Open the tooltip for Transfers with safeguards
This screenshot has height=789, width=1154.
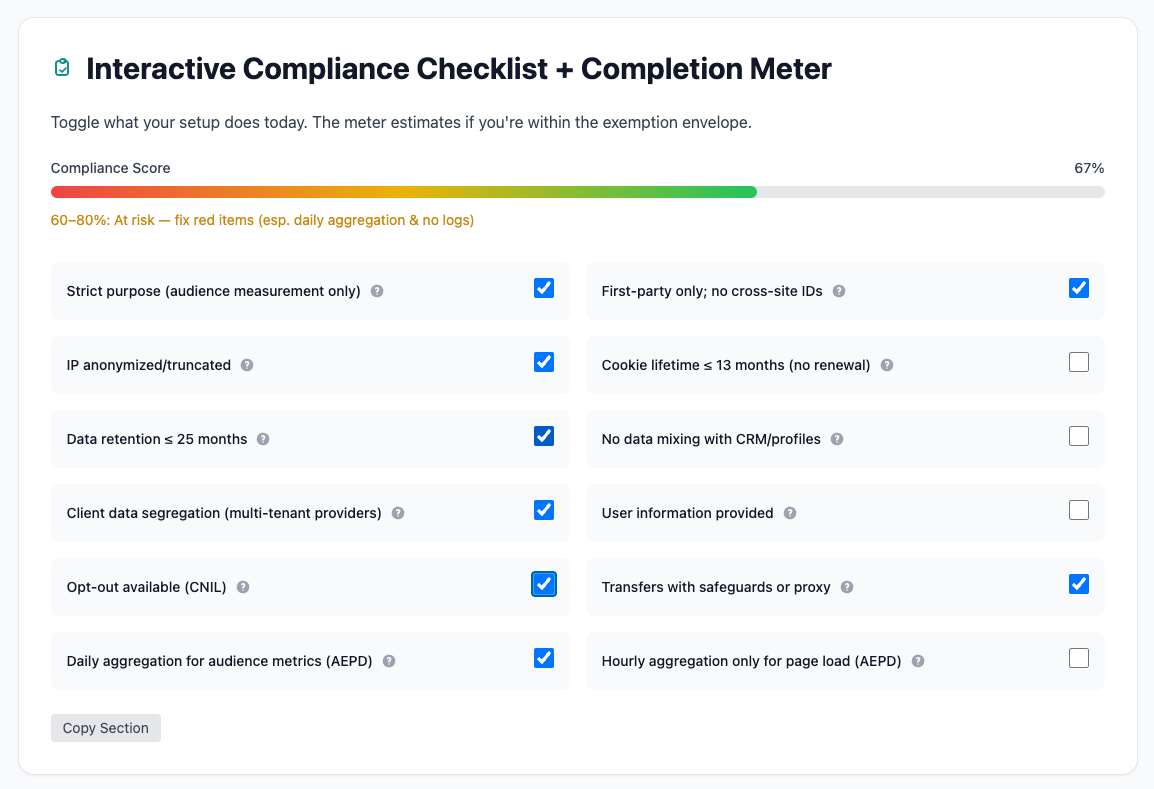point(847,587)
